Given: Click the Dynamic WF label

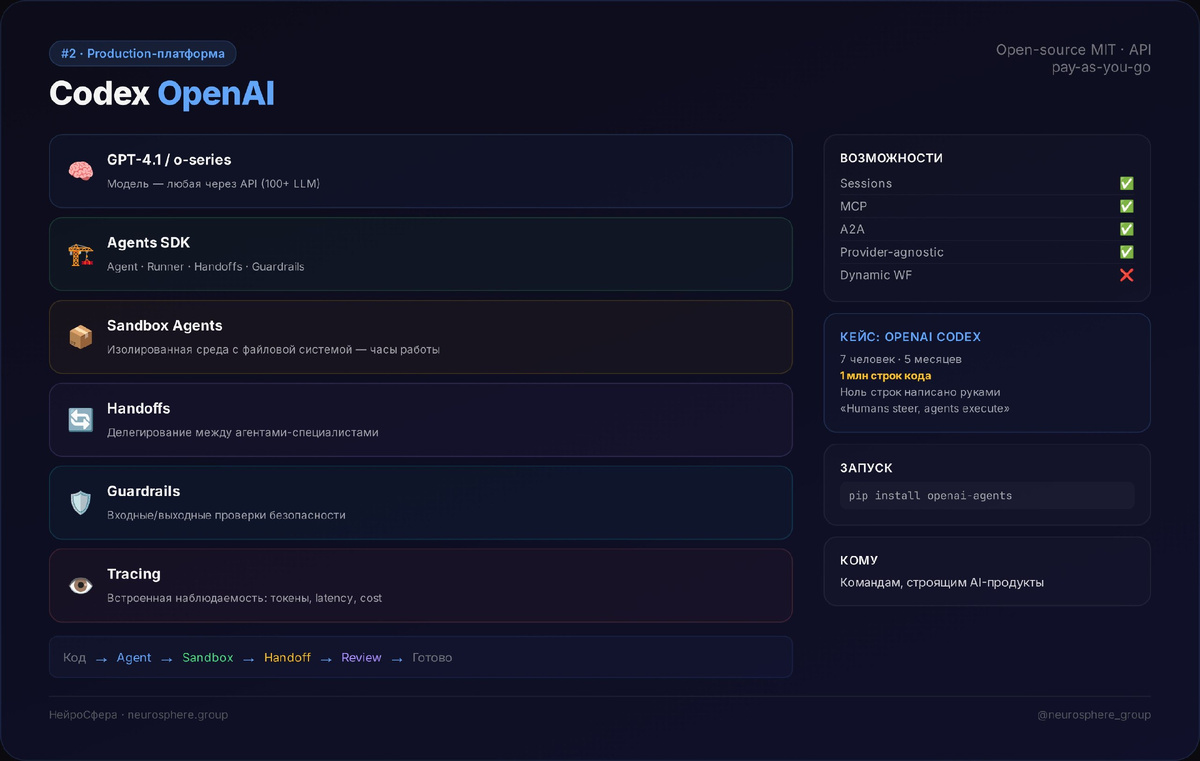Looking at the screenshot, I should tap(876, 275).
